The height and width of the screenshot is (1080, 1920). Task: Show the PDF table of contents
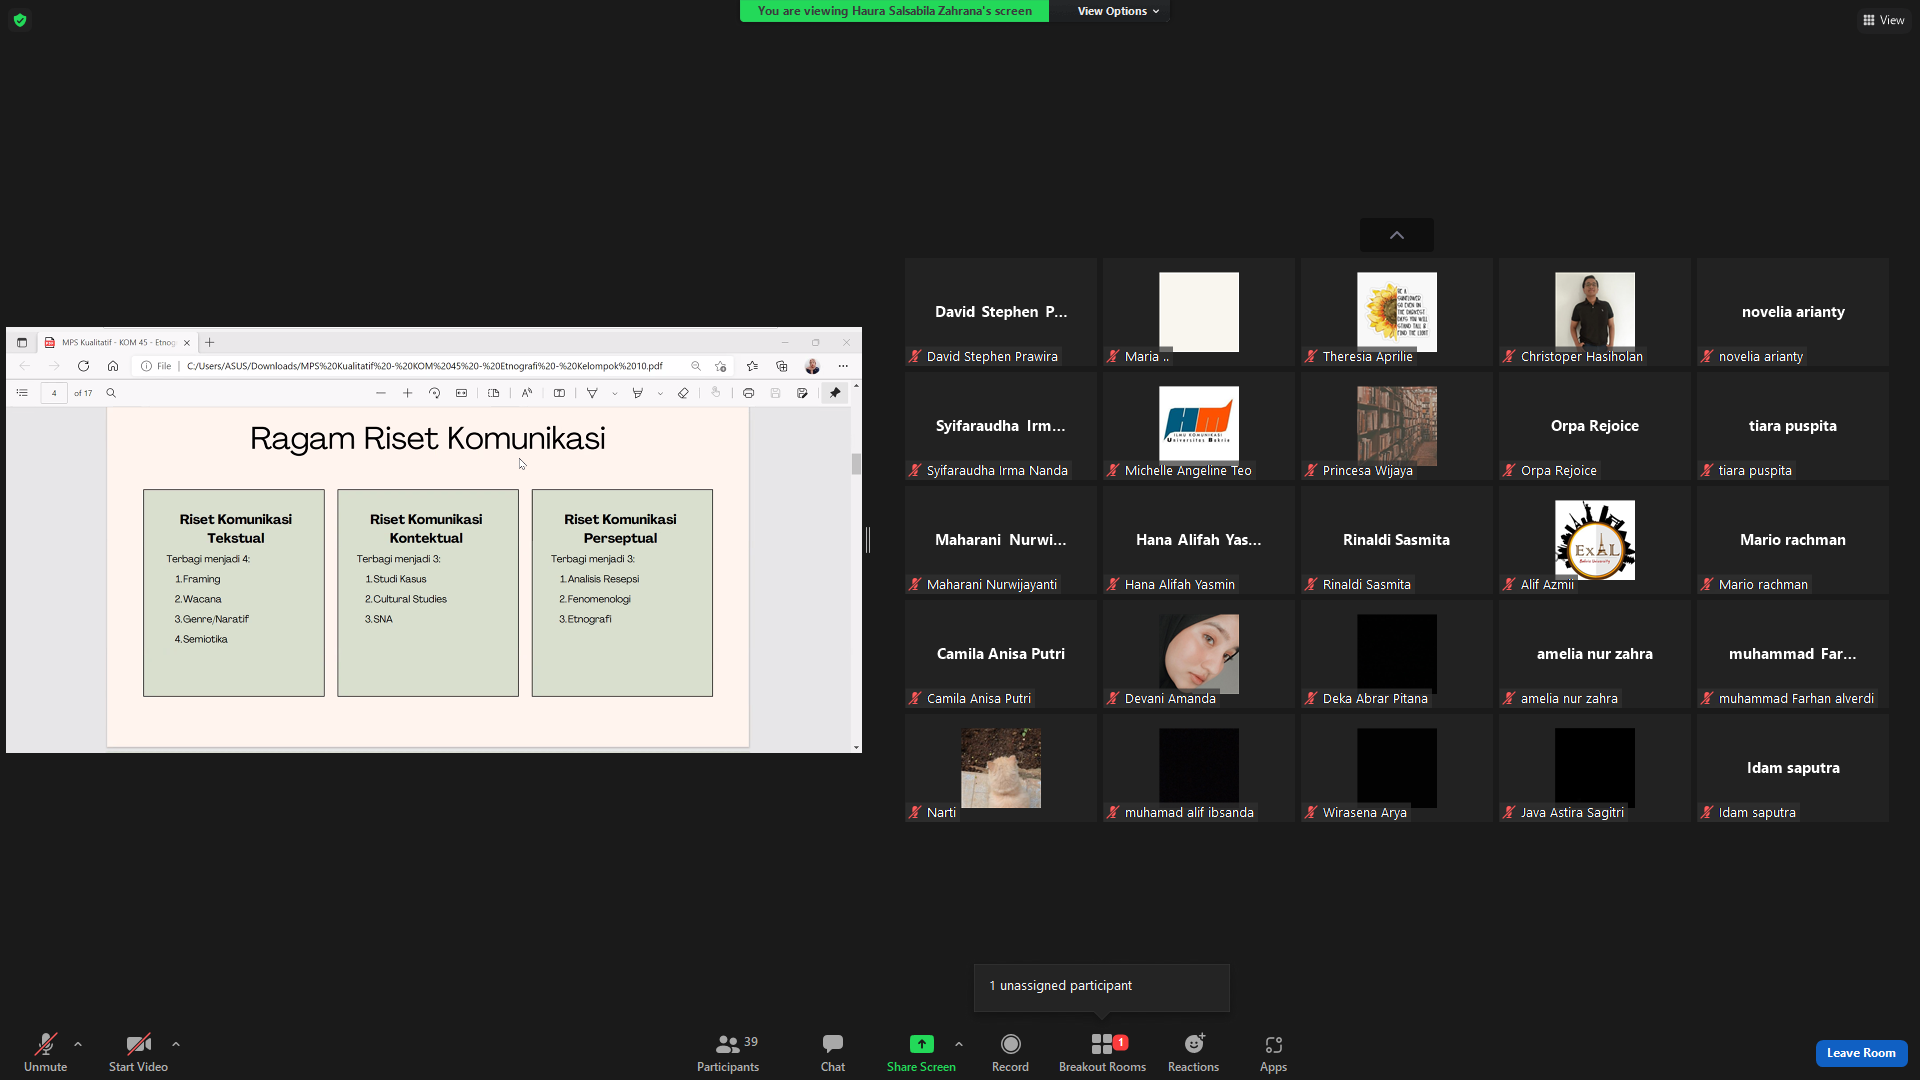(22, 393)
